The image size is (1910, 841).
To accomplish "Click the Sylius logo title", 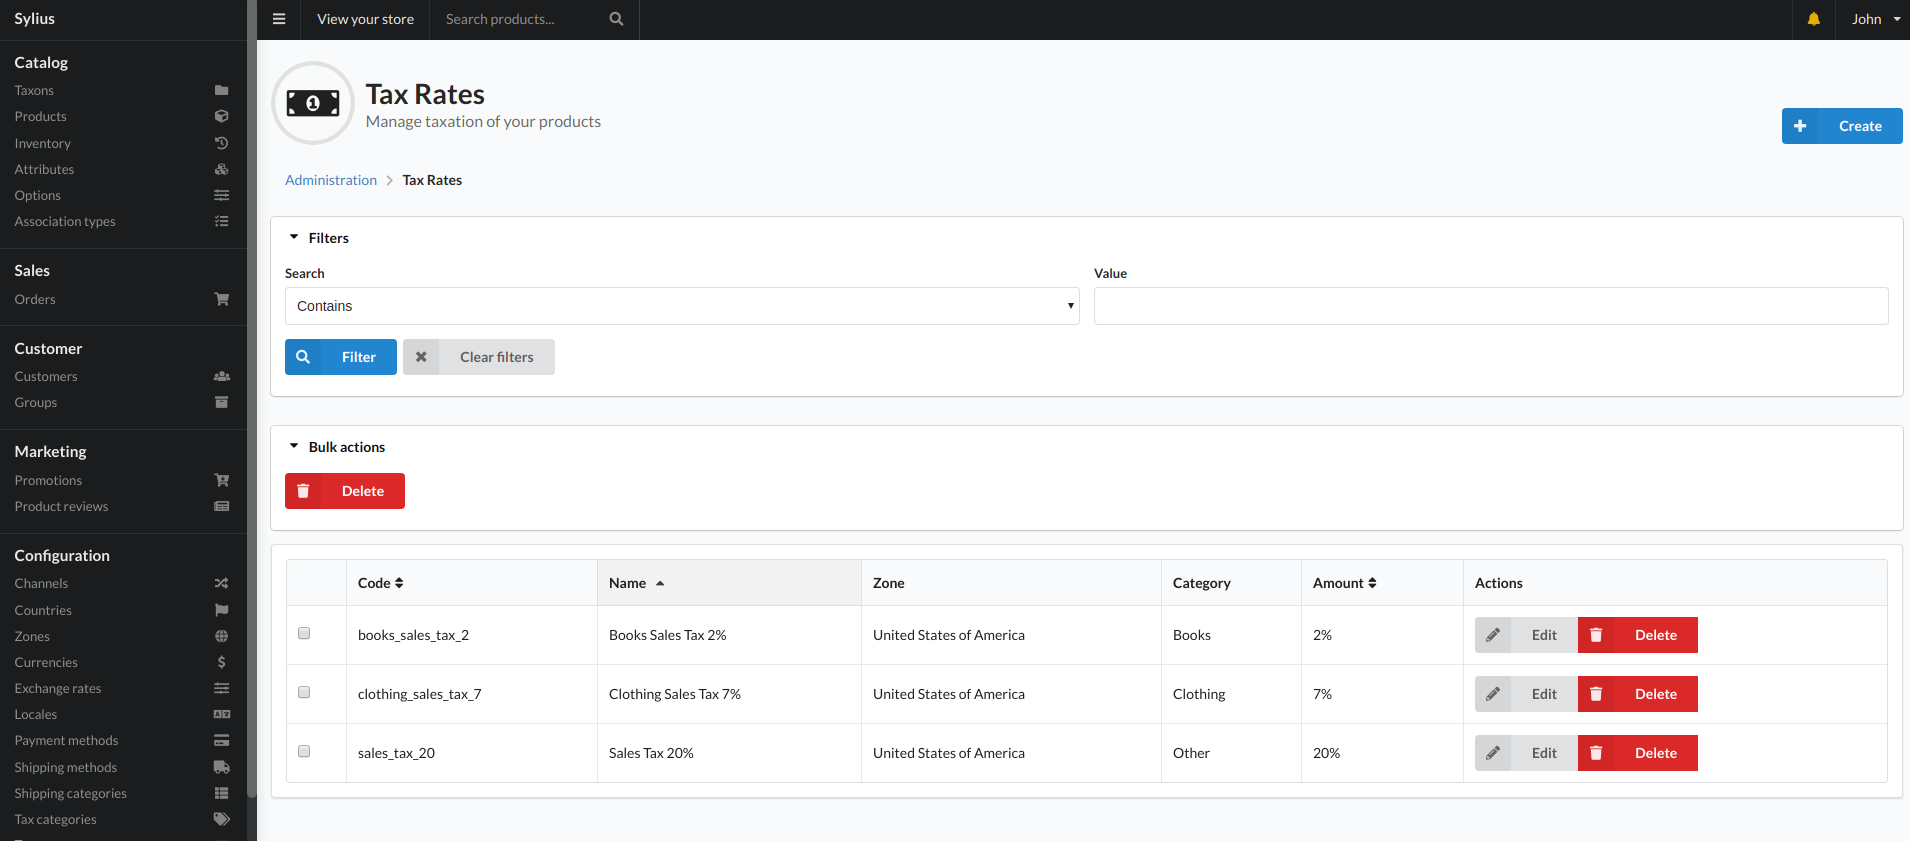I will [x=34, y=19].
